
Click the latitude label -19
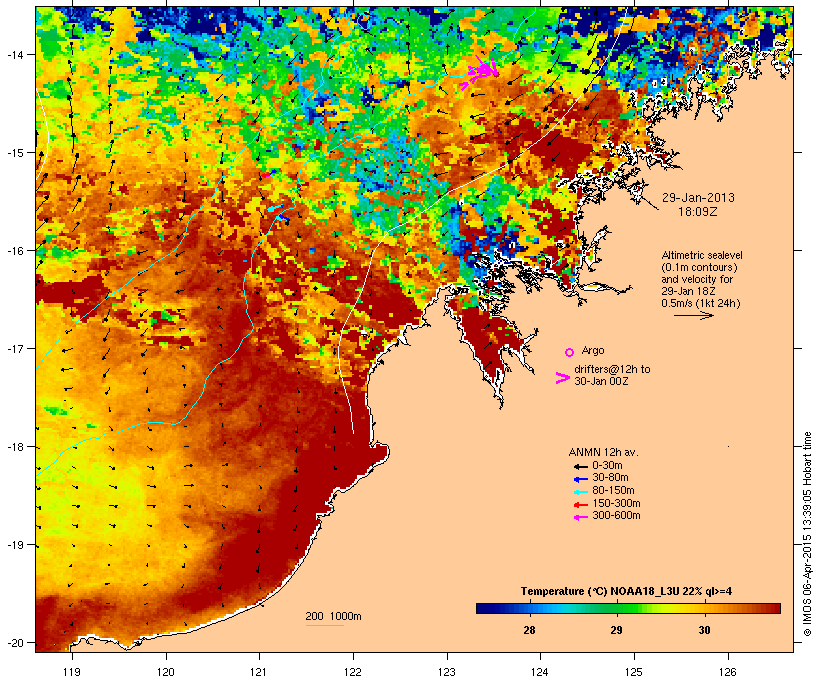14,545
